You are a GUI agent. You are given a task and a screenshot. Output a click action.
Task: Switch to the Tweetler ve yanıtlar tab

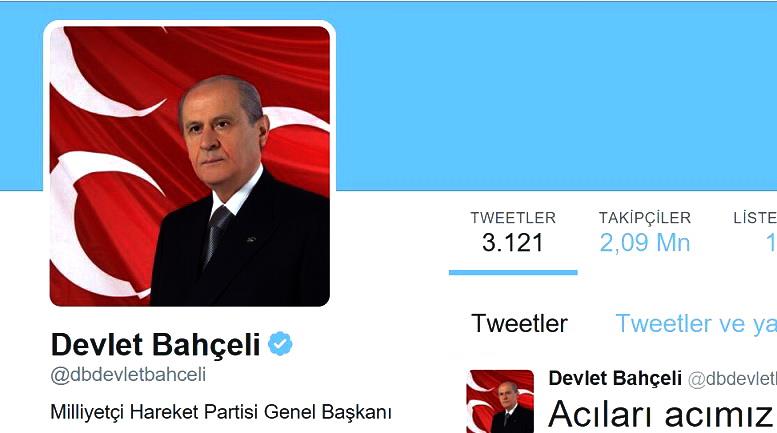click(x=696, y=324)
